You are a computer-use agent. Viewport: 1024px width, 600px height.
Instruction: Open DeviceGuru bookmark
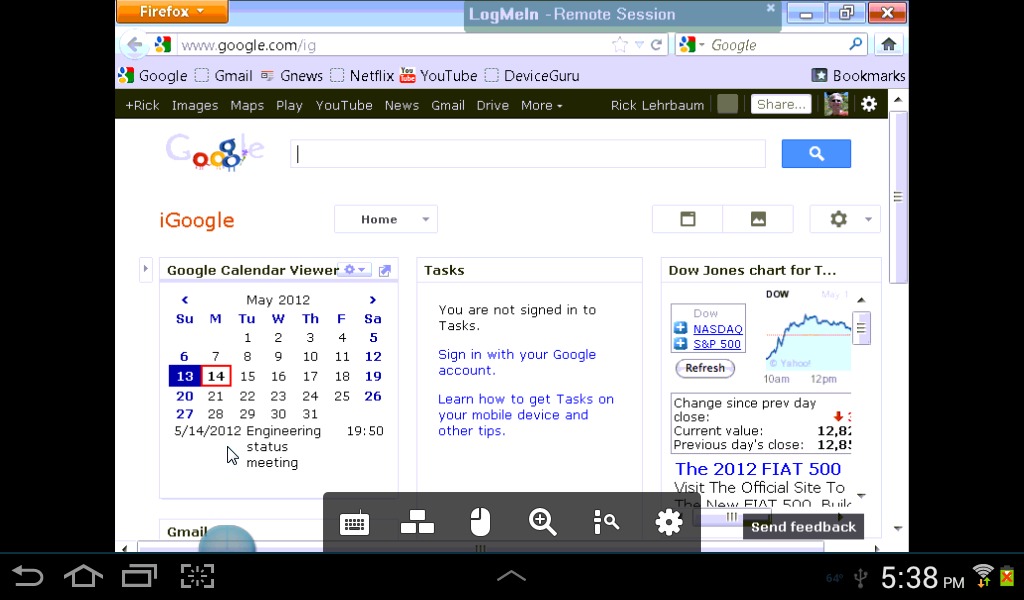[532, 76]
